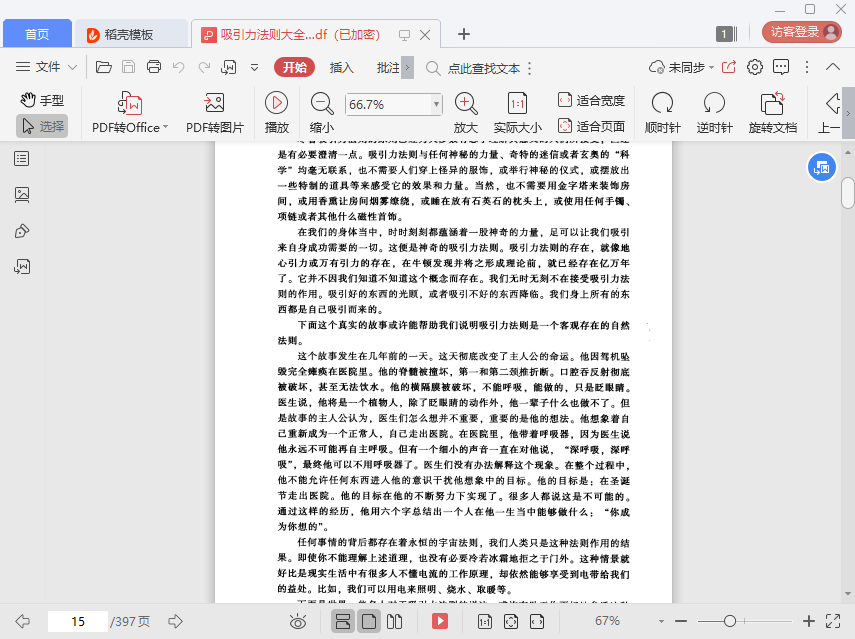Screen dimensions: 855x639
Task: Click status bar actual size icon
Action: 485,621
